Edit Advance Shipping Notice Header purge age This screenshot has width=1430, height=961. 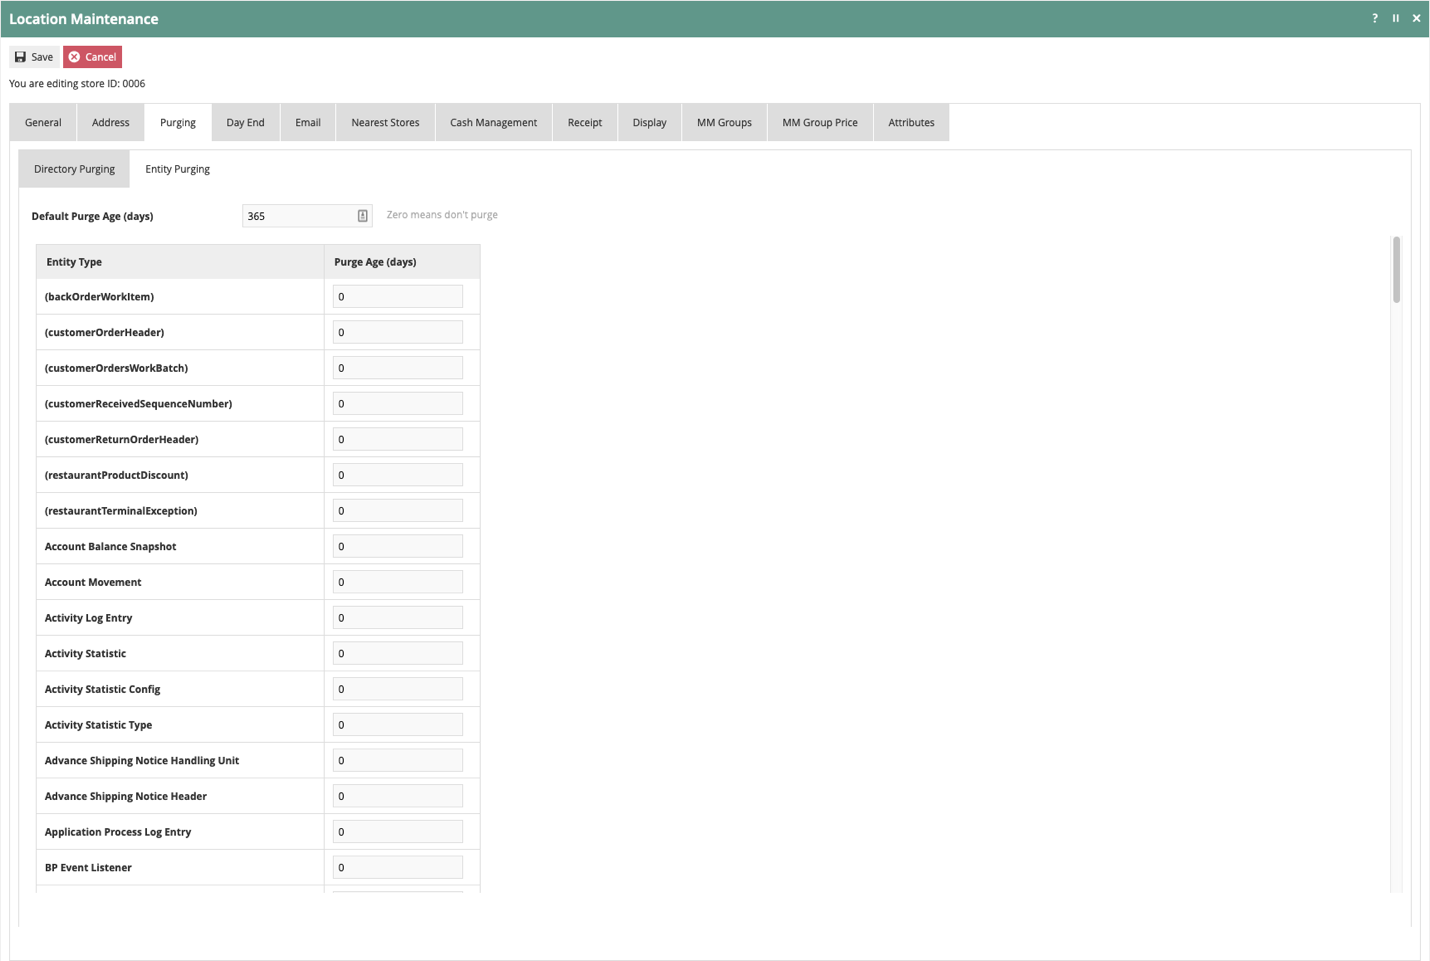[x=398, y=796]
